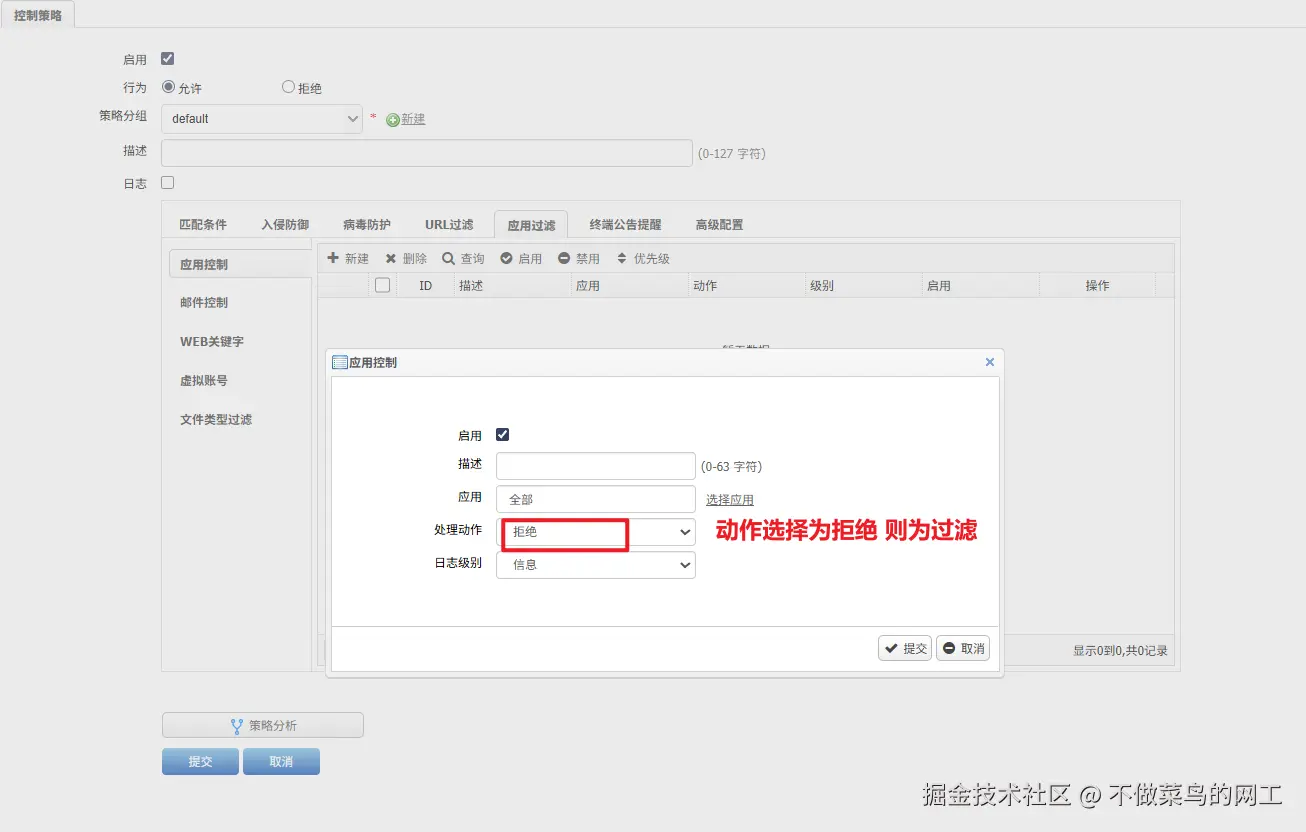This screenshot has height=832, width=1306.
Task: Click the bottom blue 提交 button
Action: (201, 761)
